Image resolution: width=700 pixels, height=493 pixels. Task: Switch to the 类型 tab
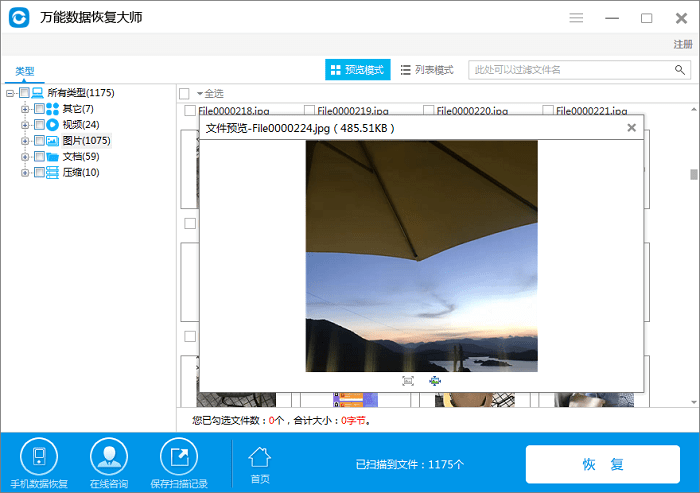coord(25,71)
